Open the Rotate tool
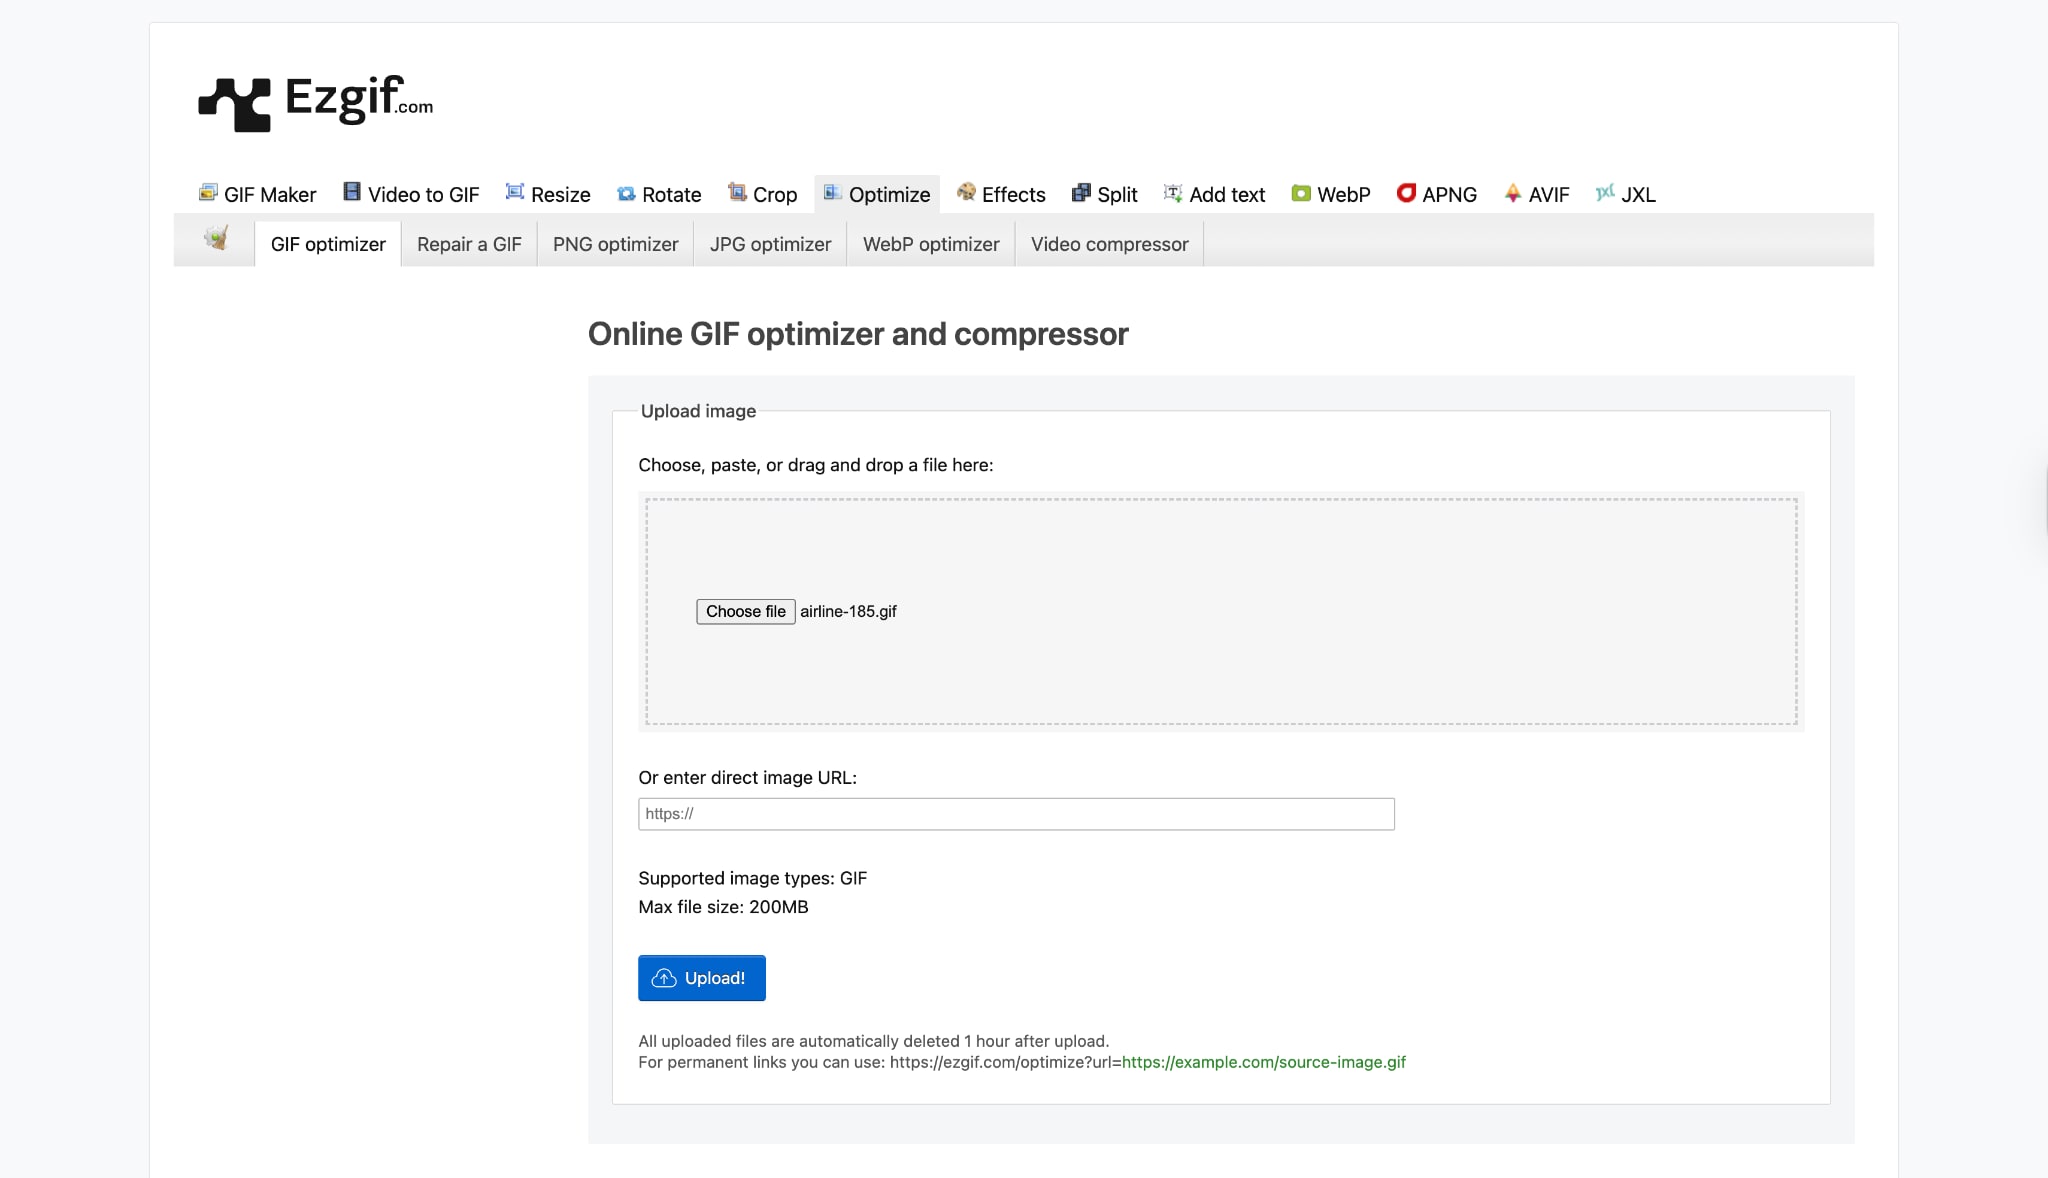Image resolution: width=2048 pixels, height=1178 pixels. (x=660, y=194)
